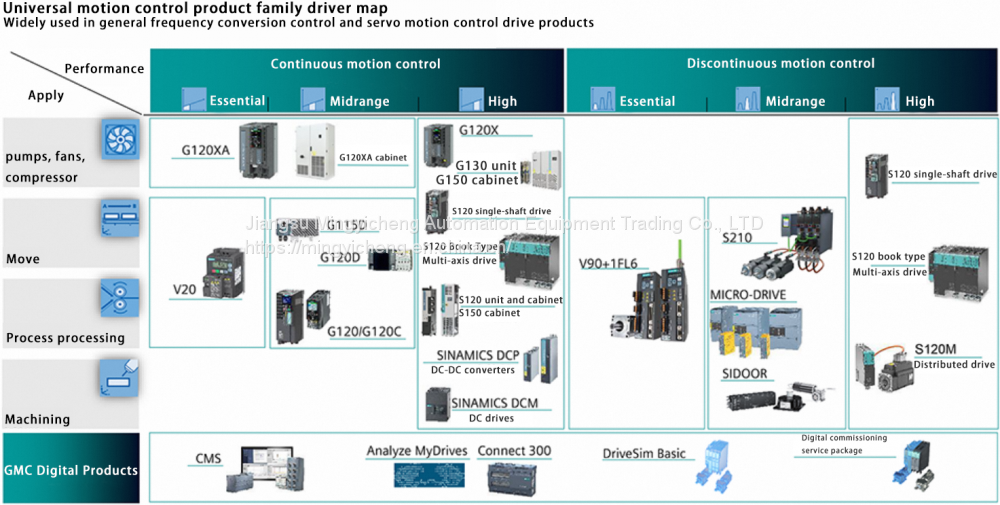
Task: Click the Connect 300 device image
Action: click(514, 478)
